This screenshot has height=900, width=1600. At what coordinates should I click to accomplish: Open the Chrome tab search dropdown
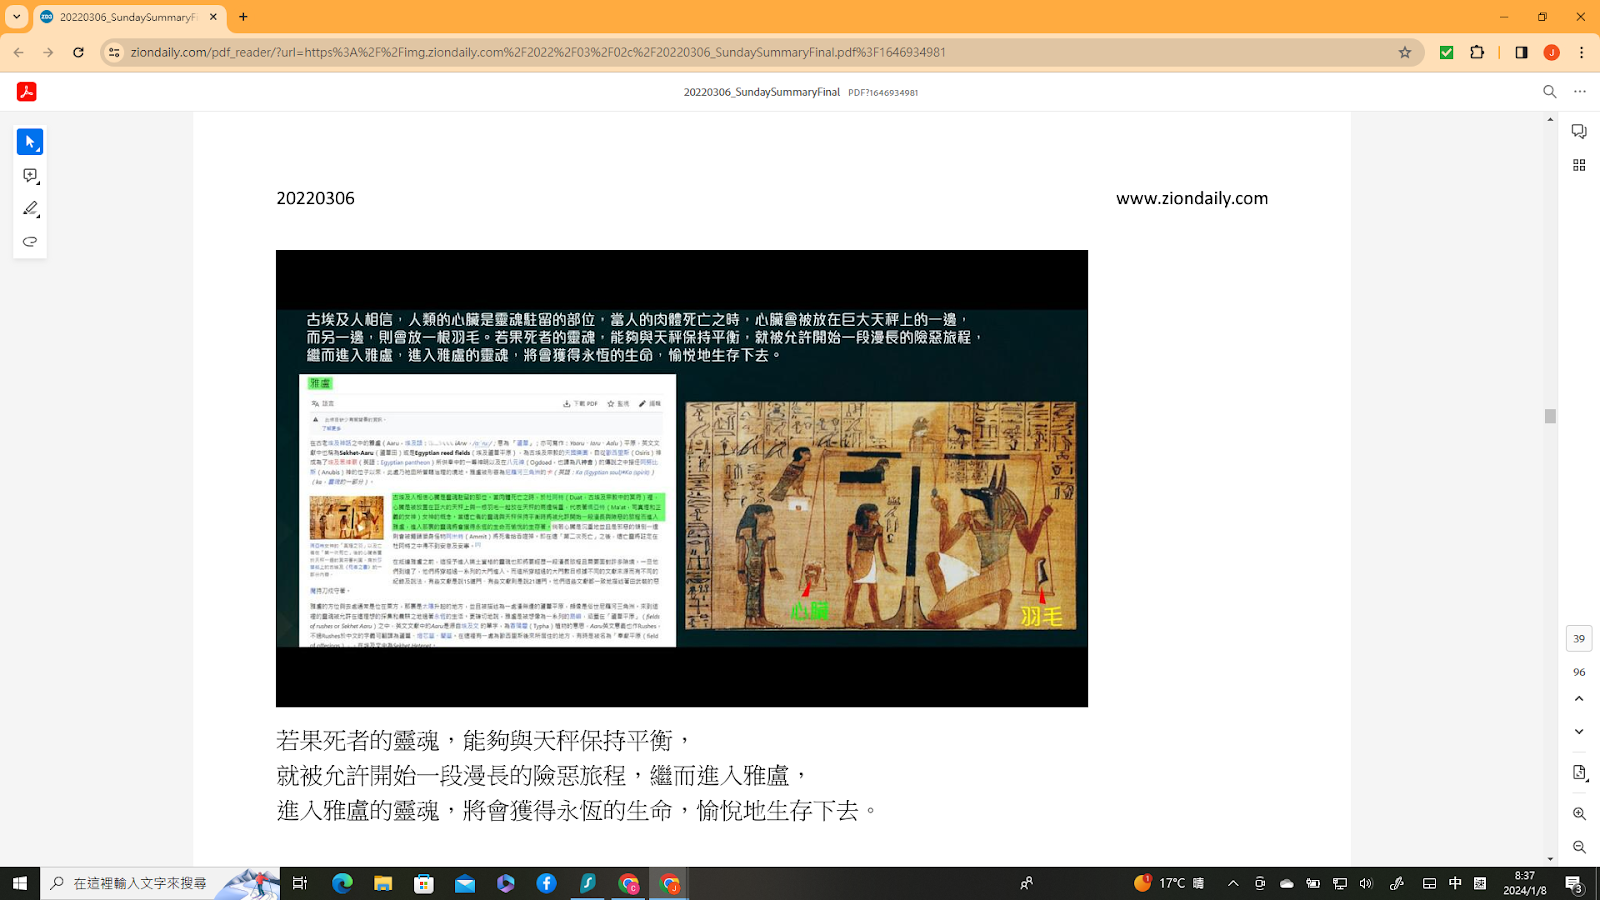17,17
